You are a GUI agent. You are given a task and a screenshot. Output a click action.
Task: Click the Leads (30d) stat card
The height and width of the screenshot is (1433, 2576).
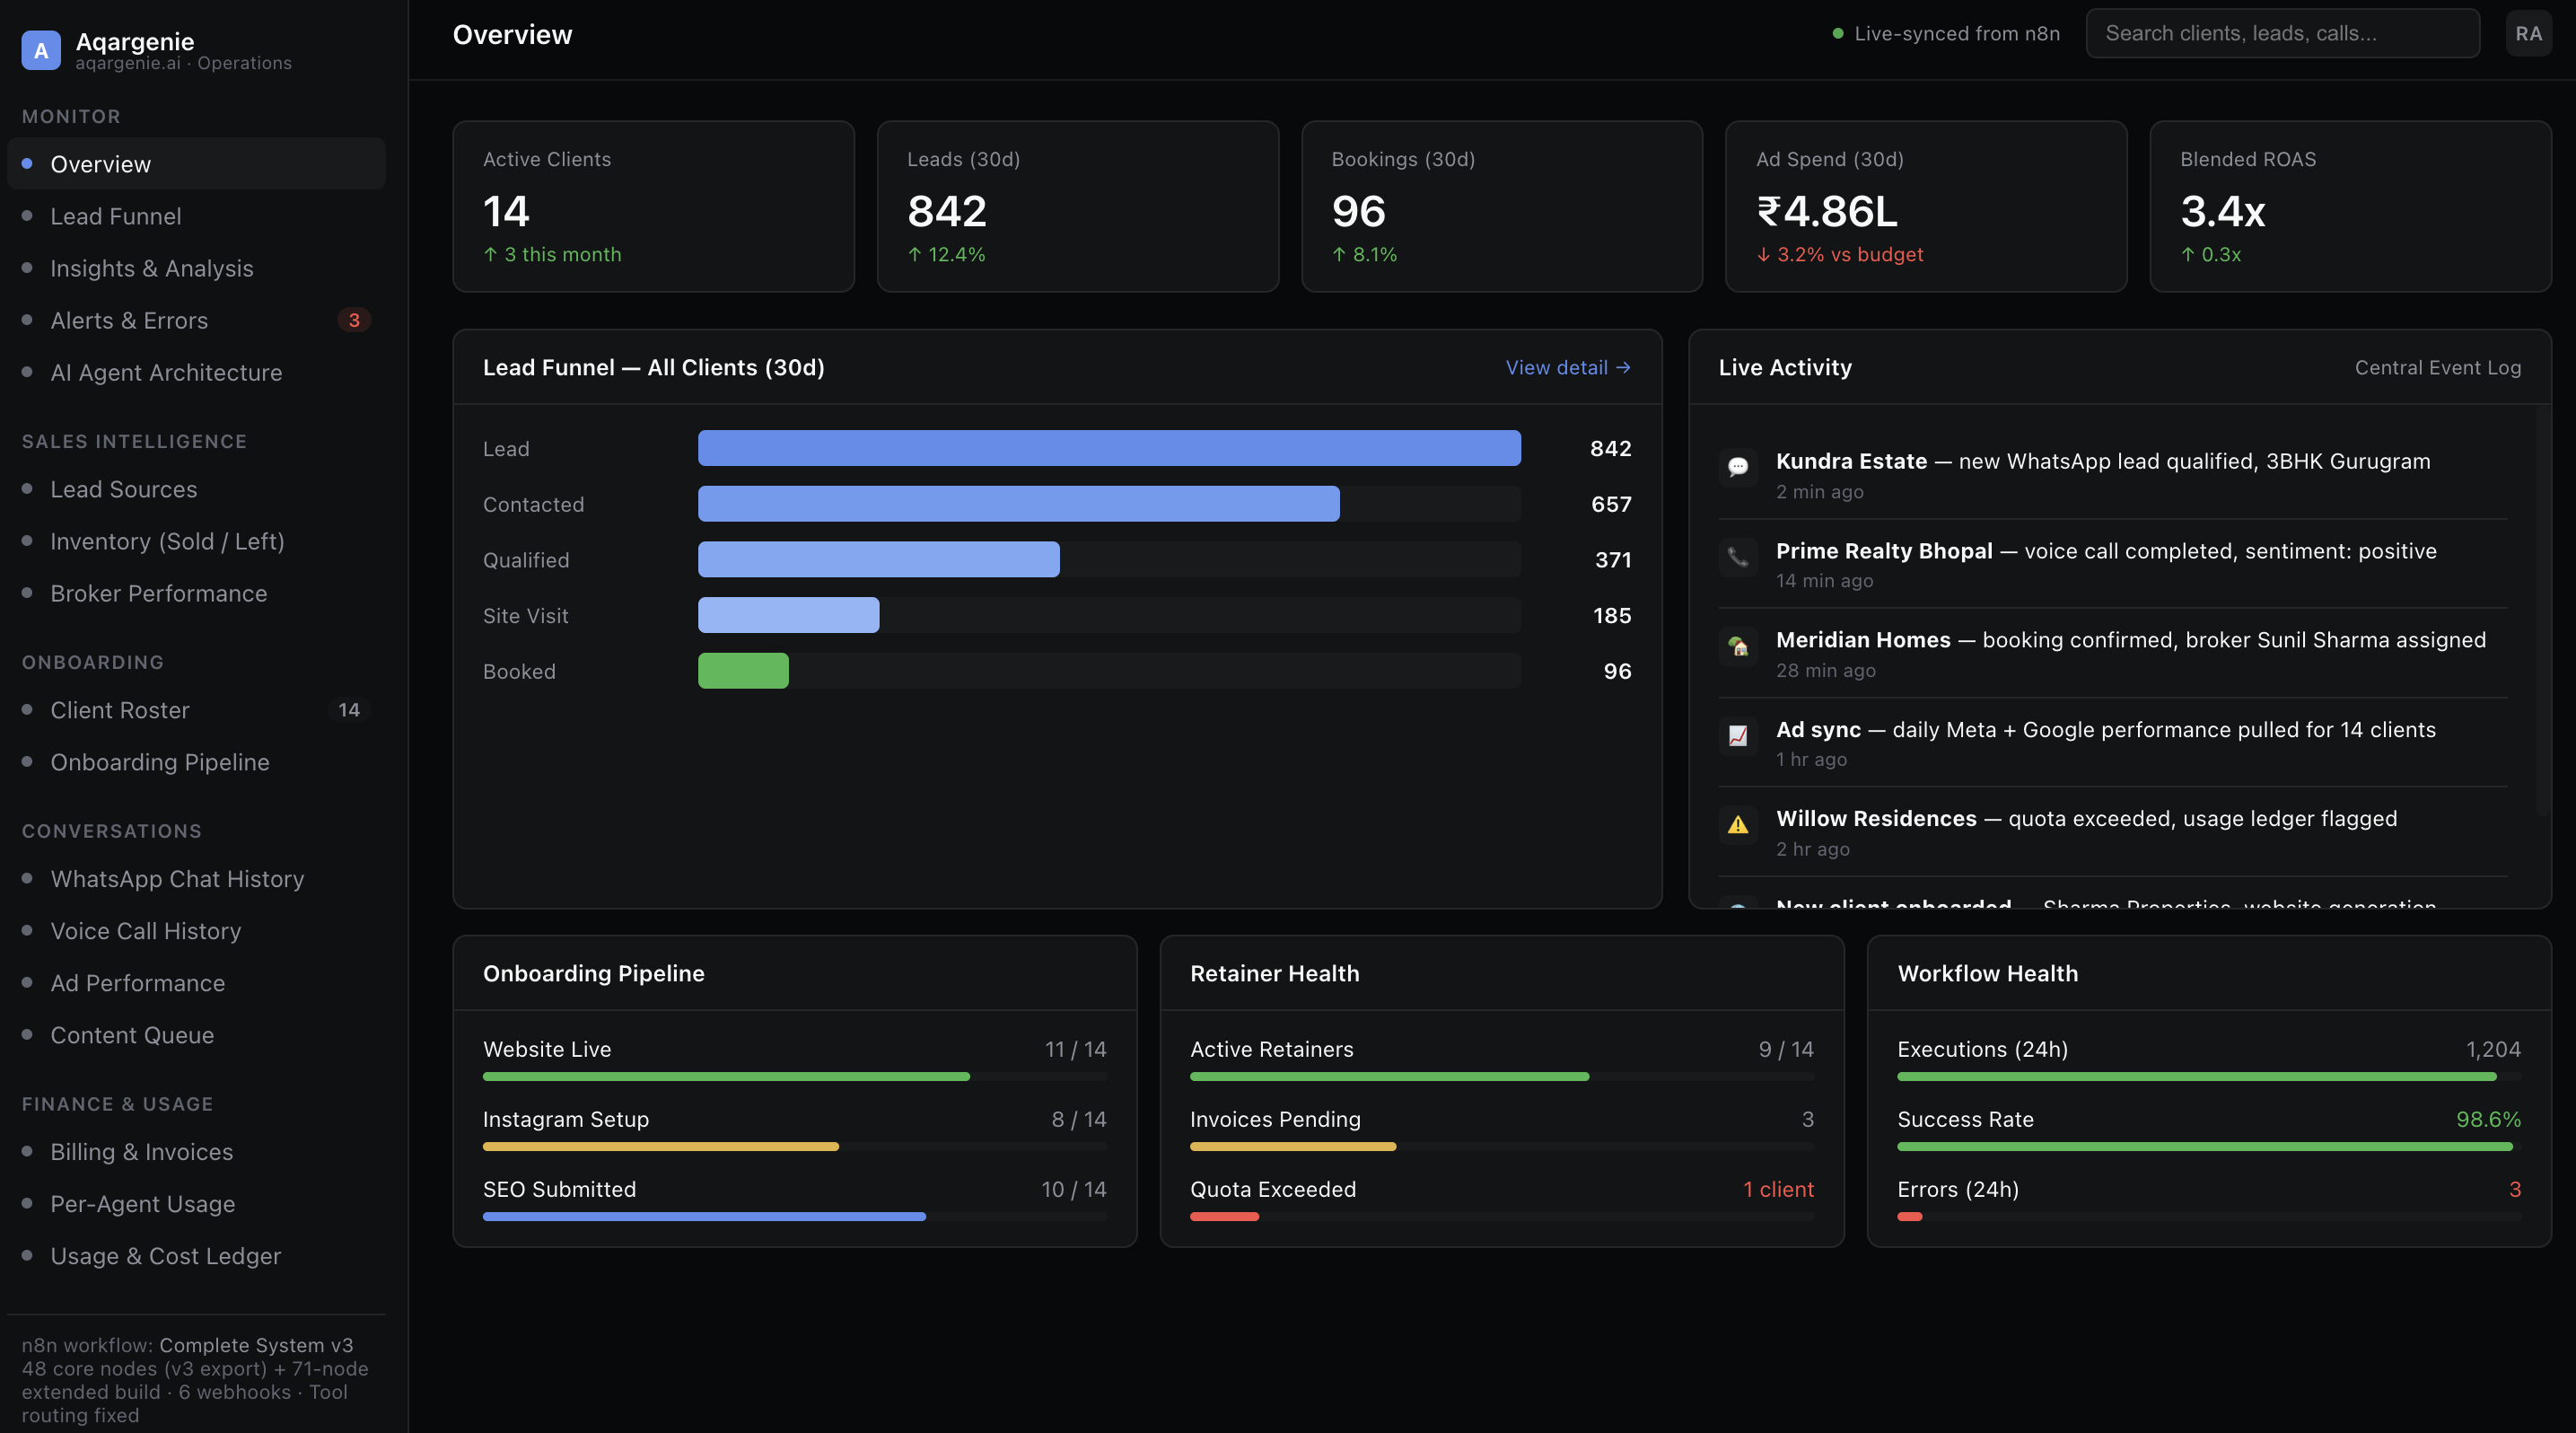click(1077, 207)
